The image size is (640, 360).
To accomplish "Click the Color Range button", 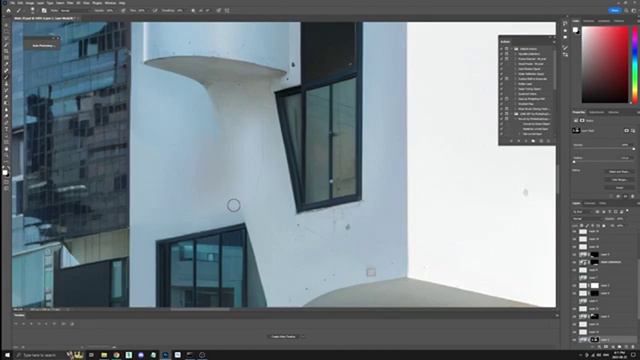I will (x=619, y=180).
